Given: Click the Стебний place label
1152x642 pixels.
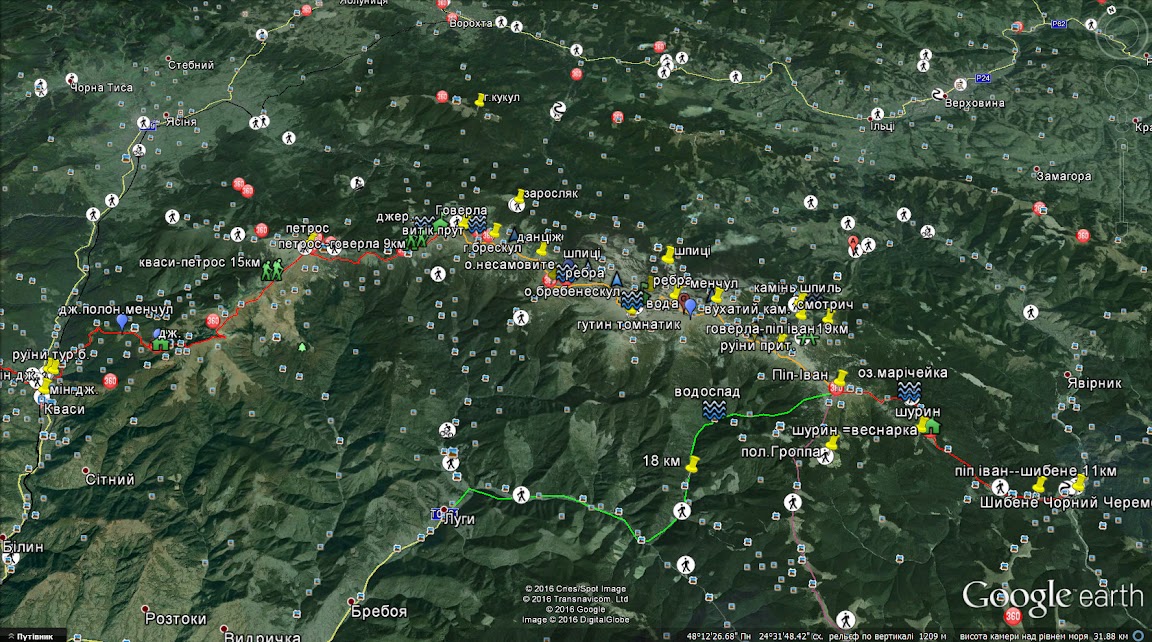Looking at the screenshot, I should point(191,65).
